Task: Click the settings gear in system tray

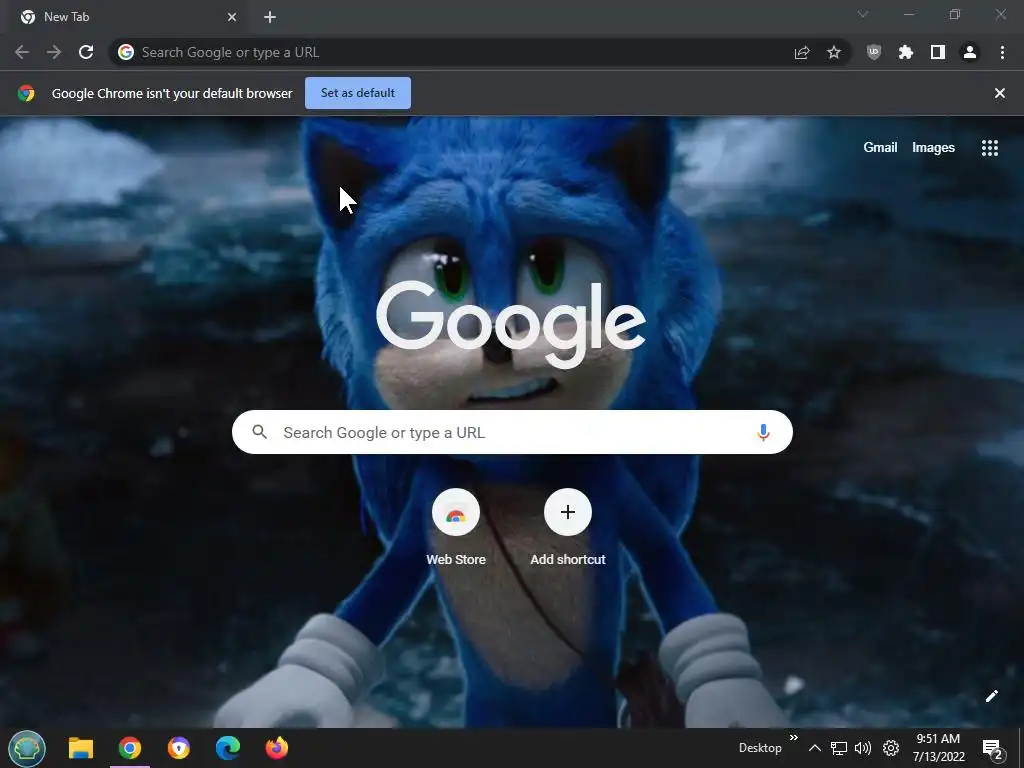Action: click(x=891, y=748)
